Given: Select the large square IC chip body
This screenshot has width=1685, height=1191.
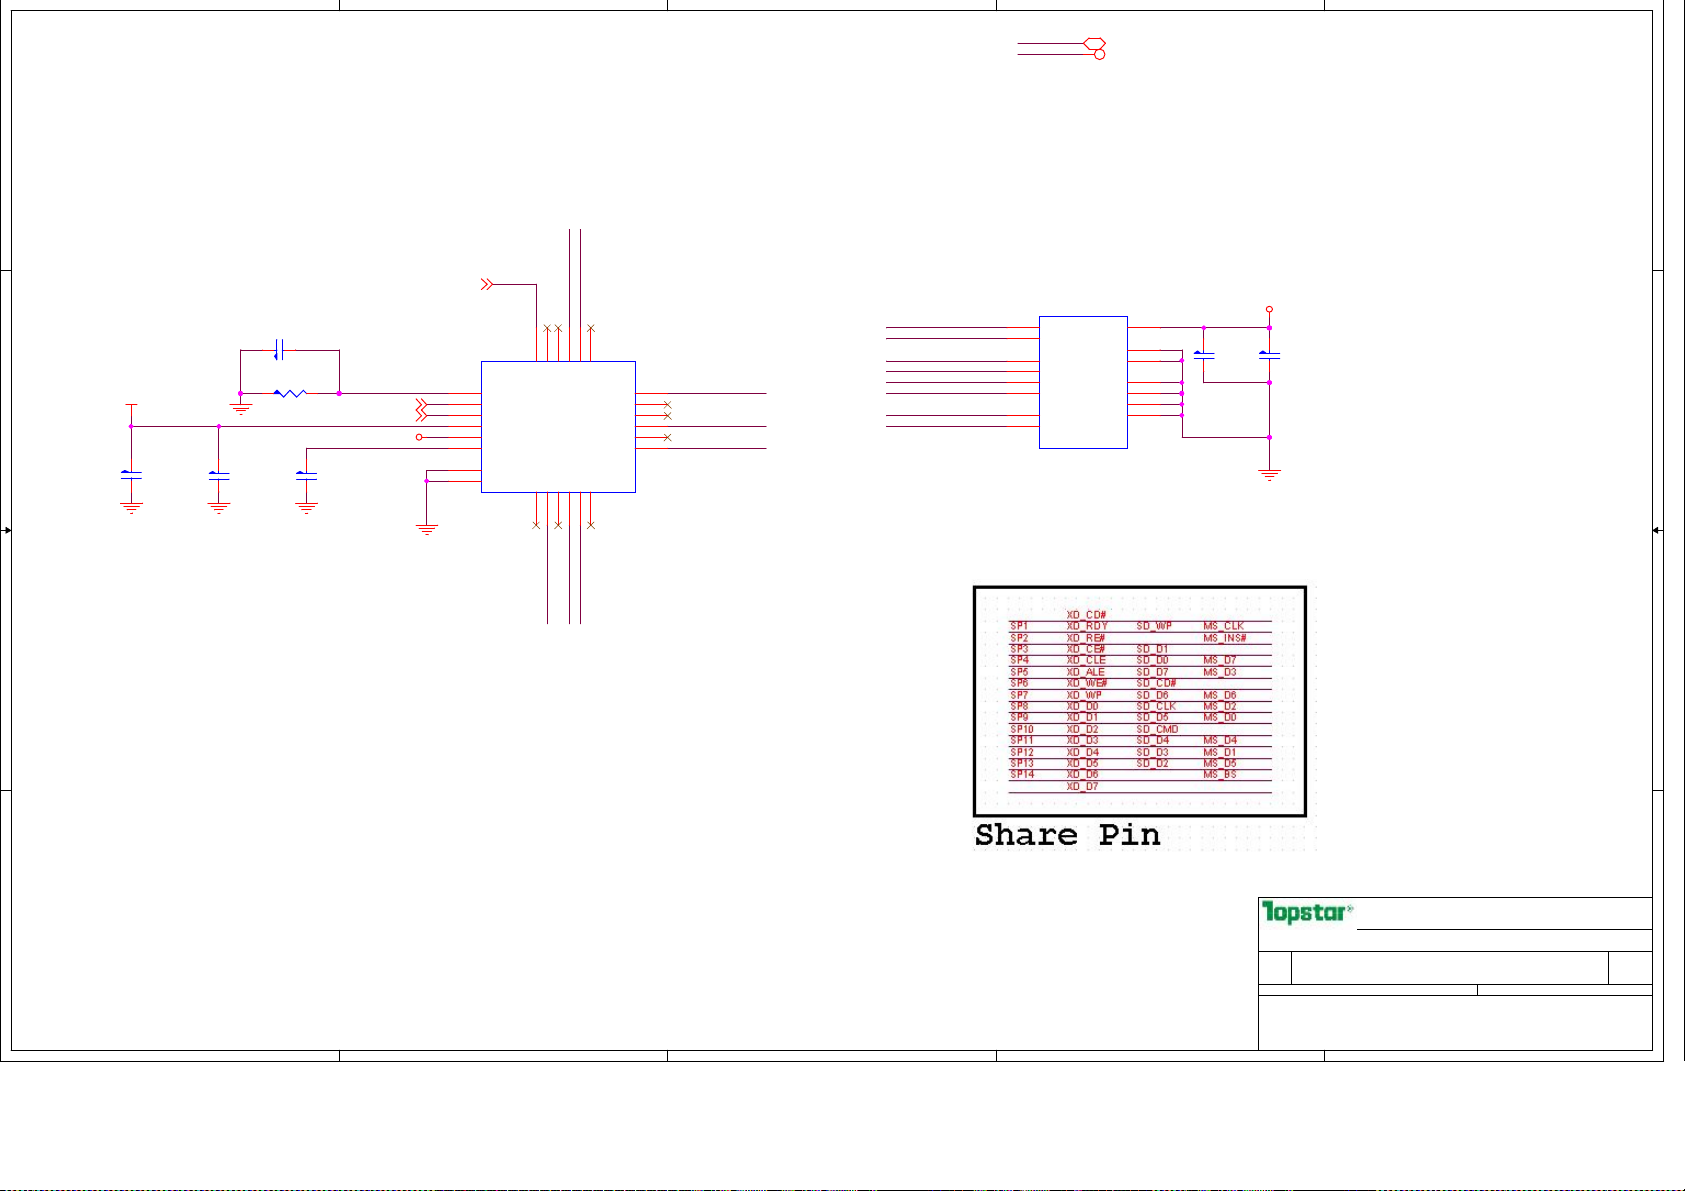Looking at the screenshot, I should coord(558,427).
